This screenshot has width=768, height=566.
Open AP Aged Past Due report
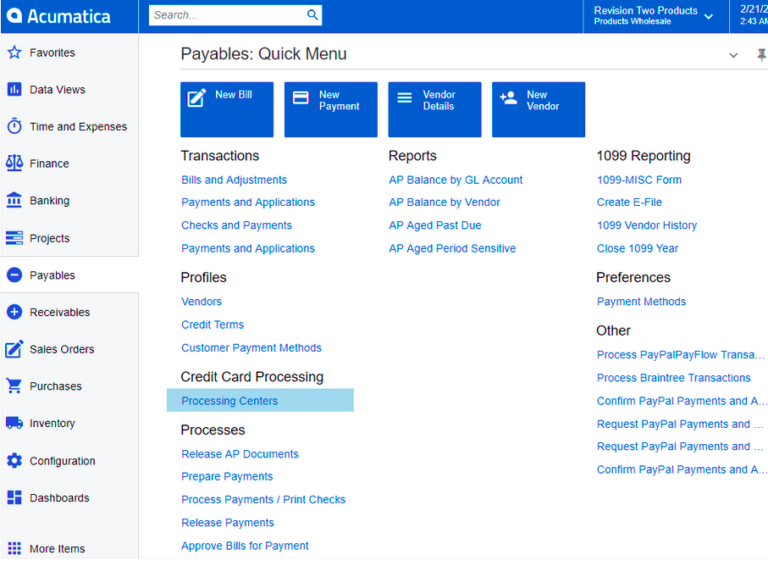[x=435, y=225]
